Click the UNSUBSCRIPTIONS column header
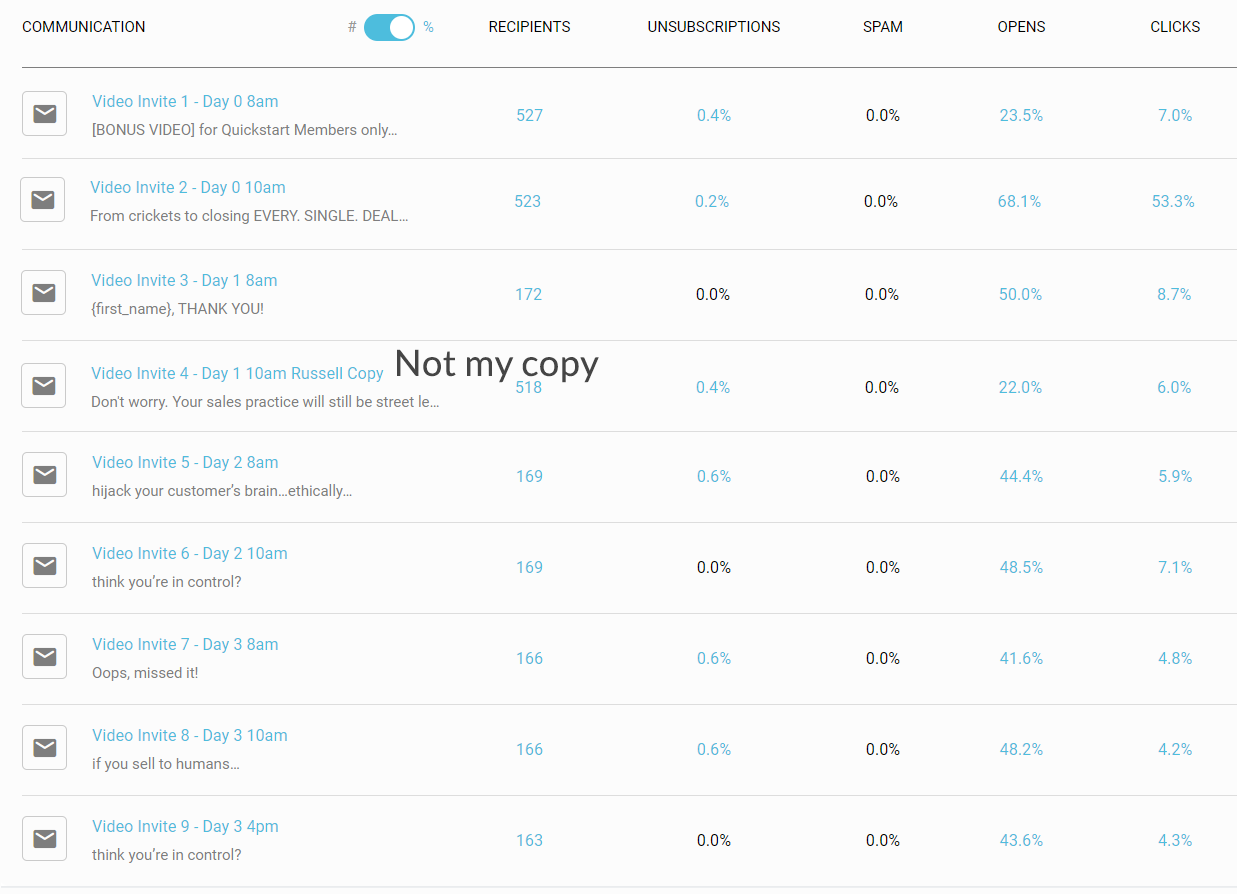1237x894 pixels. pyautogui.click(x=713, y=27)
